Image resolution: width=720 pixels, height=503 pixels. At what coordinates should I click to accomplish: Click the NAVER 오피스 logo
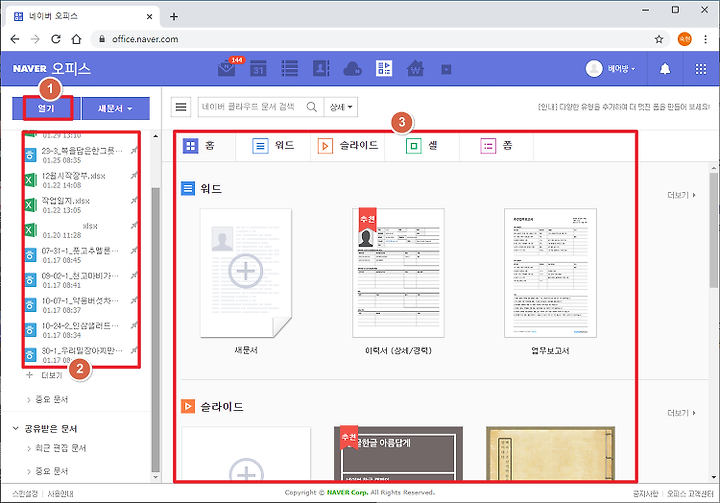pos(51,68)
